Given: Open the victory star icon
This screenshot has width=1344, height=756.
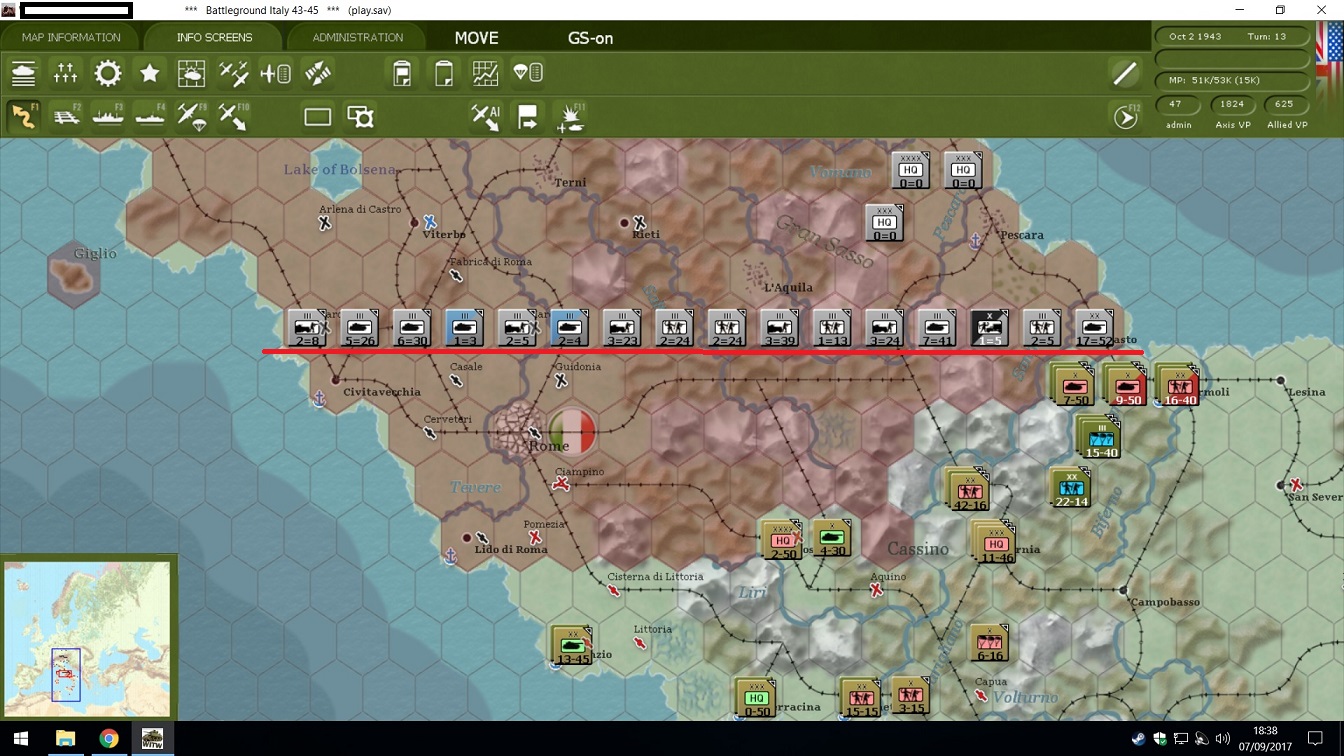Looking at the screenshot, I should (150, 73).
